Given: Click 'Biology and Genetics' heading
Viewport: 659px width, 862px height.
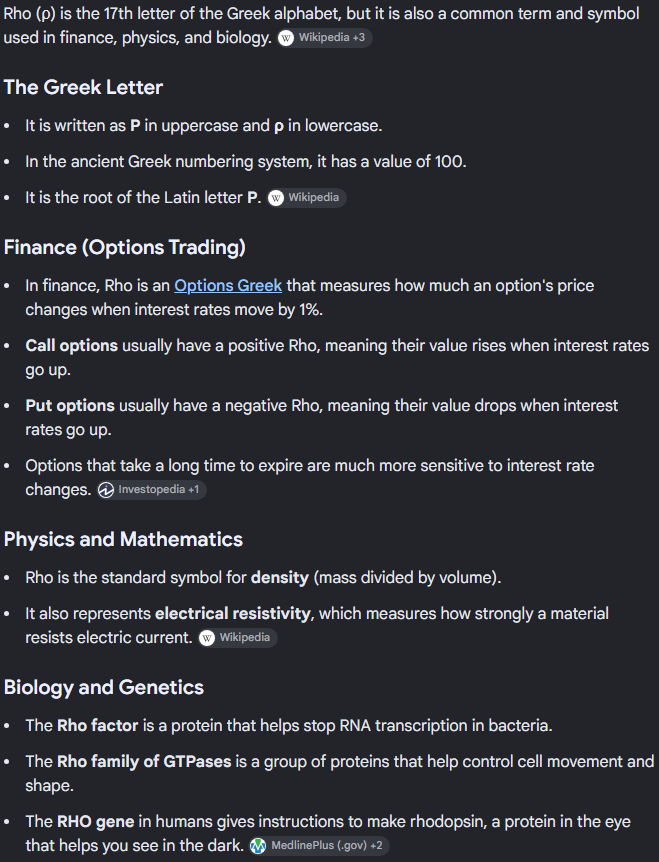Looking at the screenshot, I should coord(104,687).
